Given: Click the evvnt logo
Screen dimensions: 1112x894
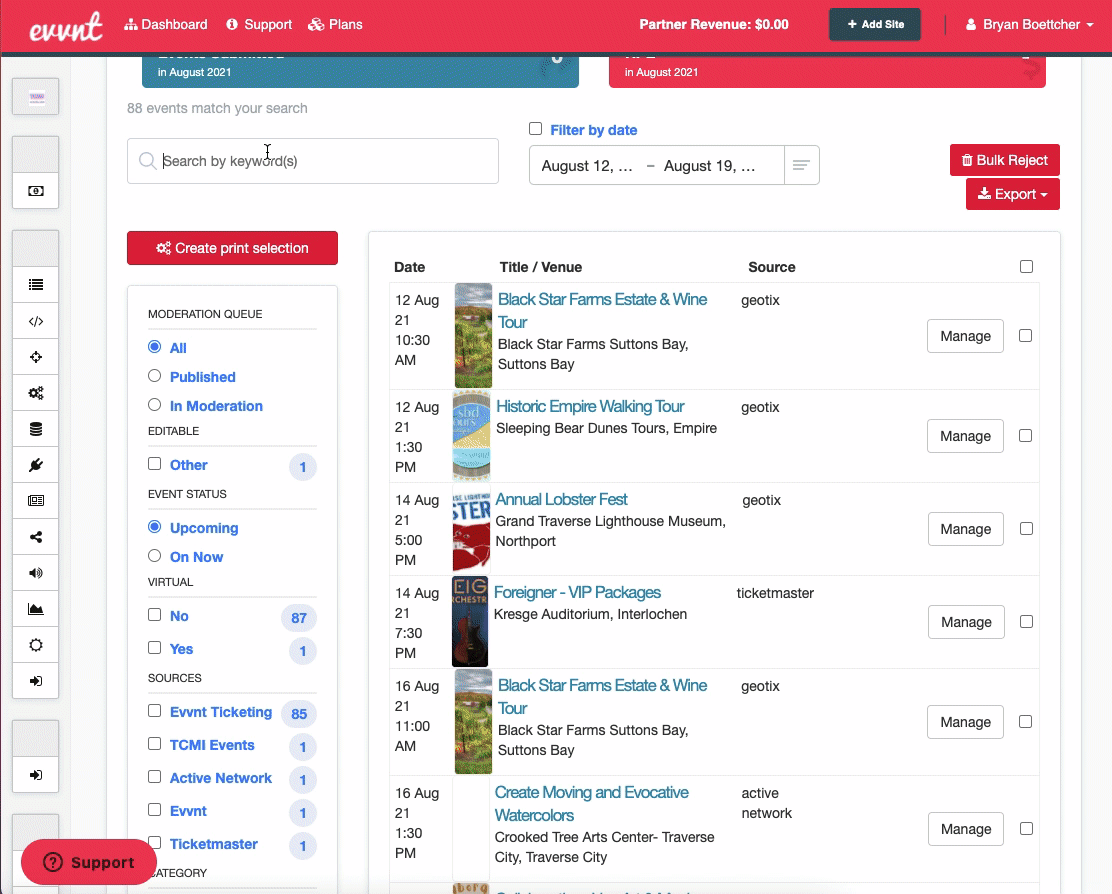Looking at the screenshot, I should (66, 27).
